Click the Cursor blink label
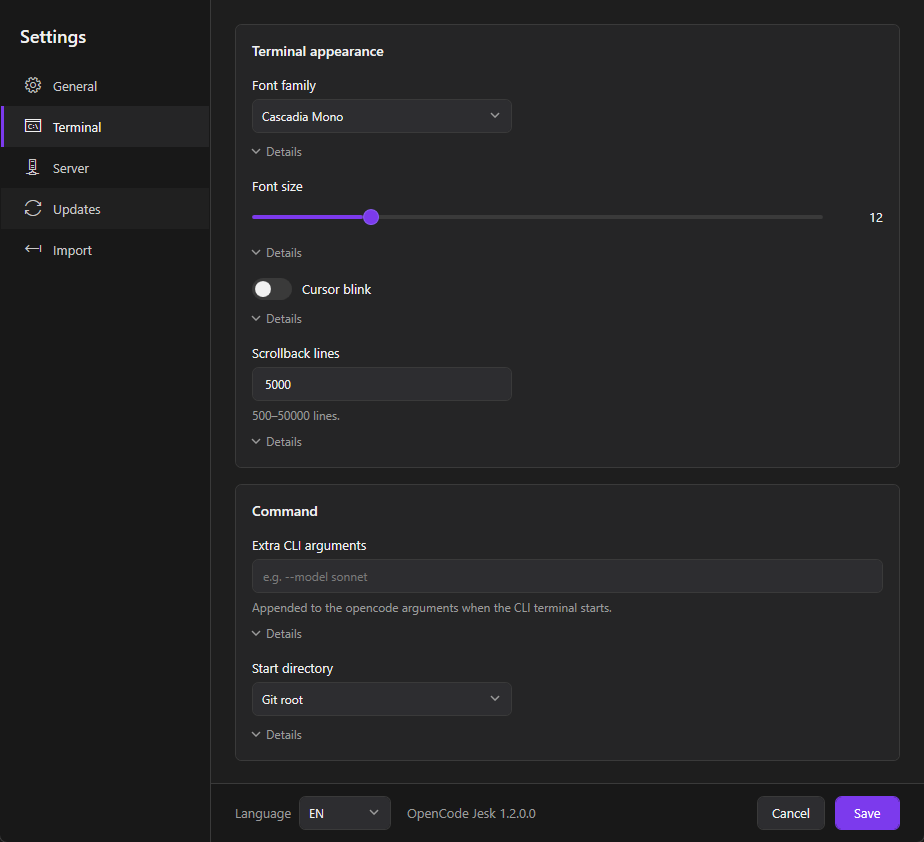Viewport: 924px width, 842px height. 336,289
